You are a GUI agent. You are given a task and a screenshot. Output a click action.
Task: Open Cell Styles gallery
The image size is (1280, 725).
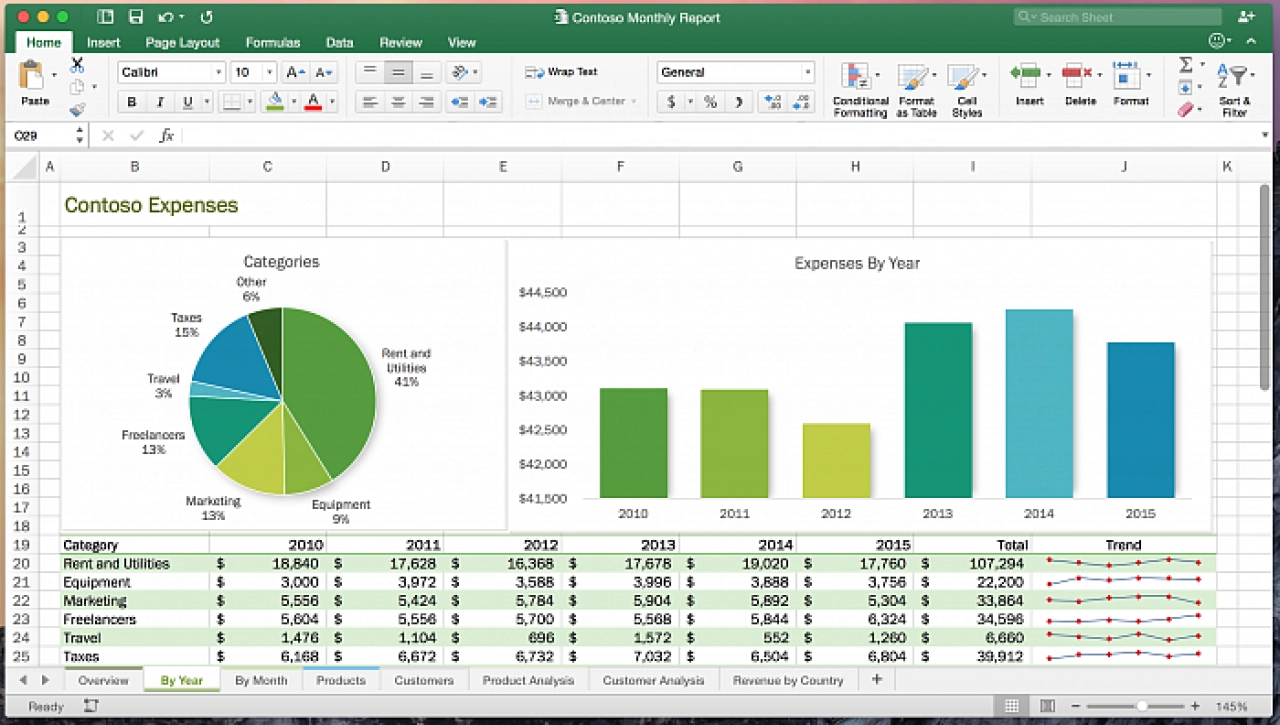pyautogui.click(x=966, y=90)
